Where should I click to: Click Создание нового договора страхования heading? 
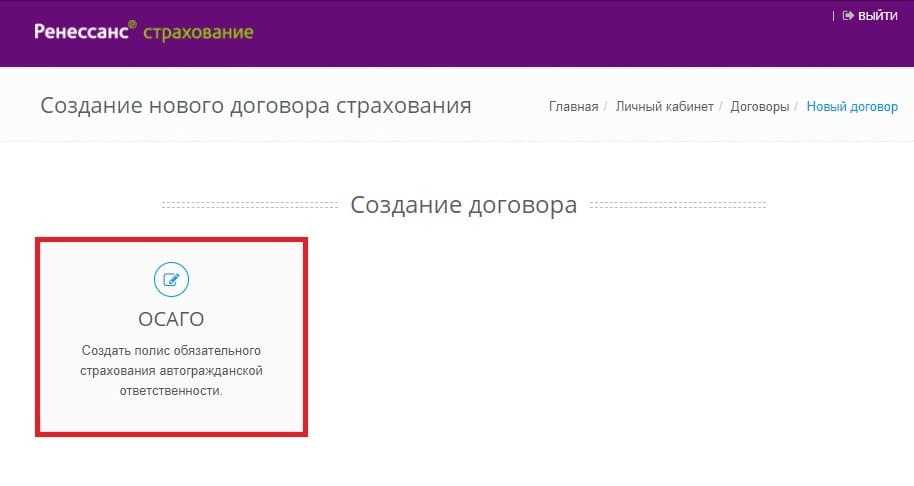256,105
